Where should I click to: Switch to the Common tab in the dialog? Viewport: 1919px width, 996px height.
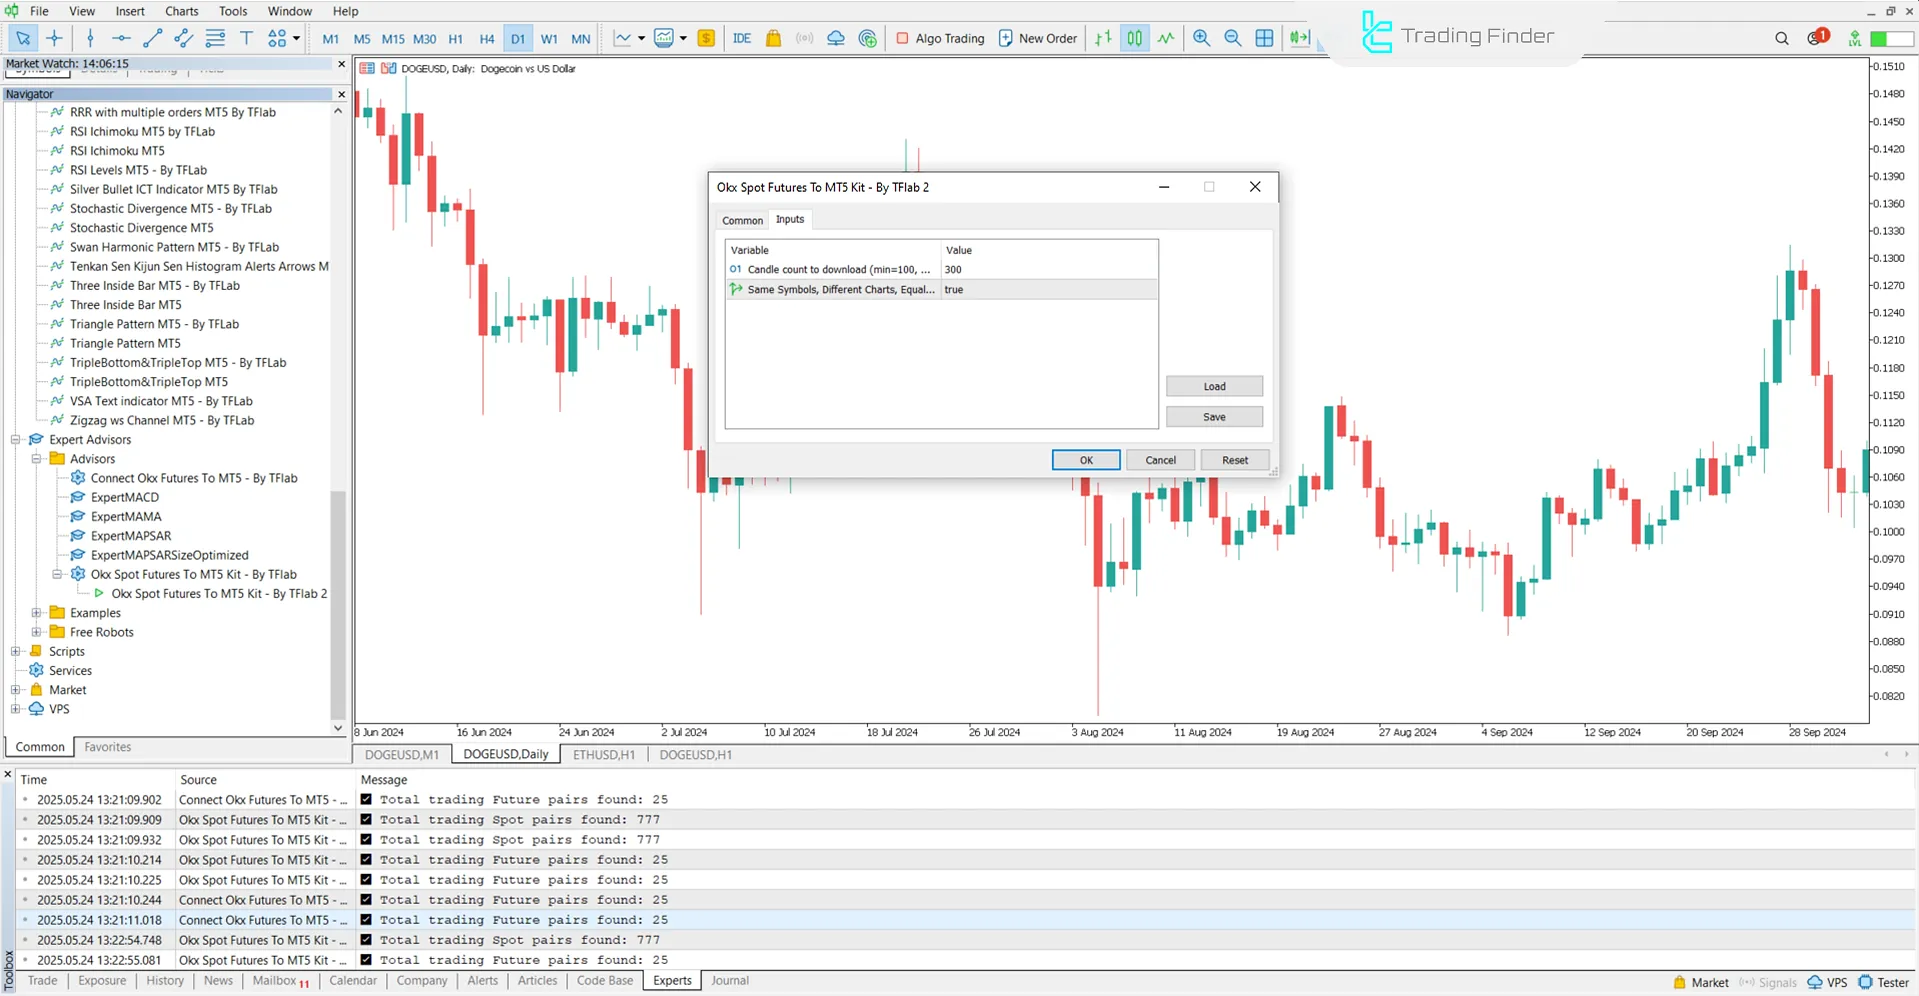pos(741,220)
